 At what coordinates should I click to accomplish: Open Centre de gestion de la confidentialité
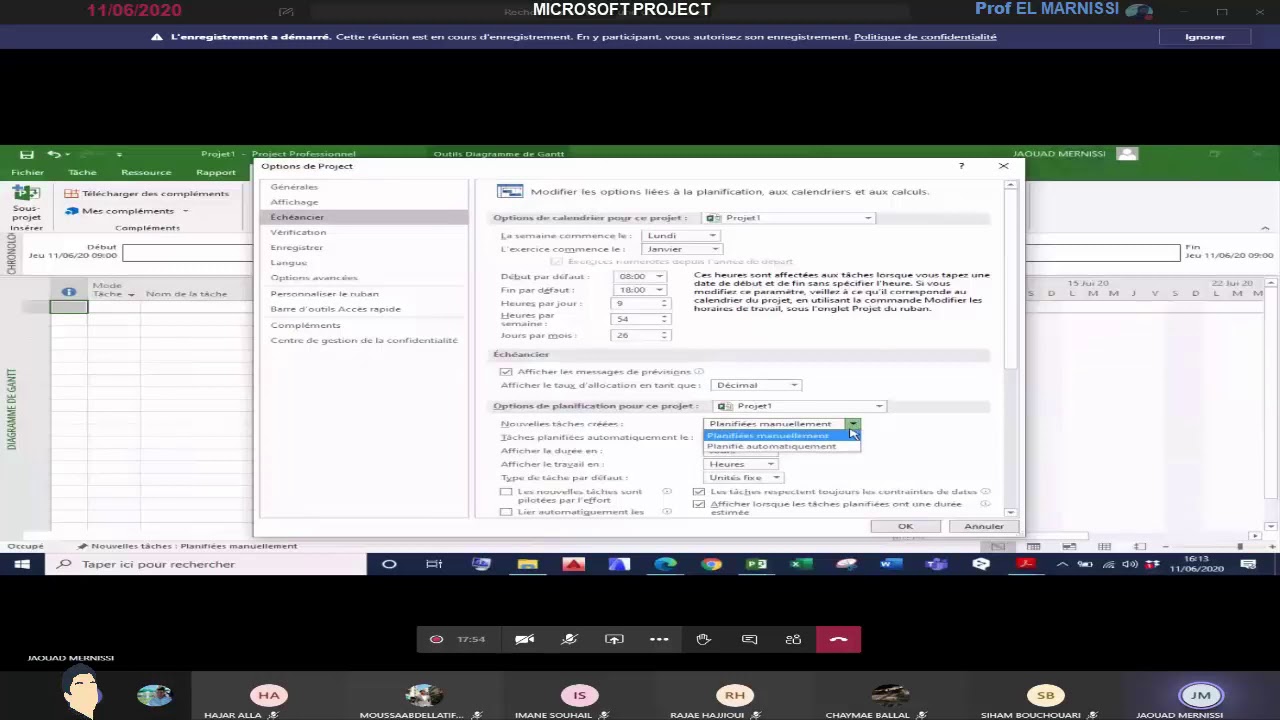[x=364, y=340]
